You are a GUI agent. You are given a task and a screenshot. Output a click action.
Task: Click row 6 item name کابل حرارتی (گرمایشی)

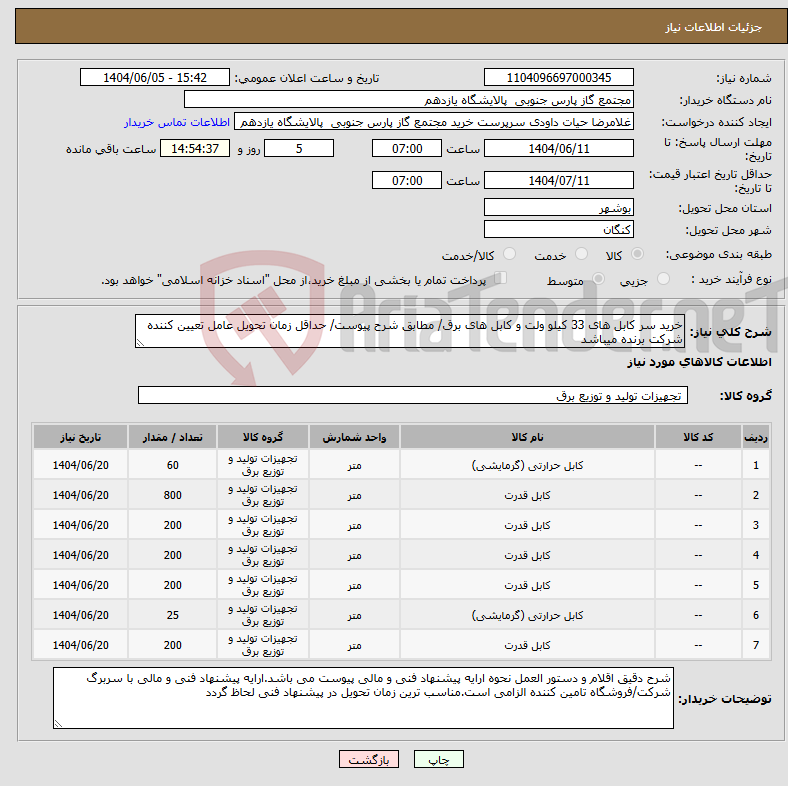click(x=527, y=615)
